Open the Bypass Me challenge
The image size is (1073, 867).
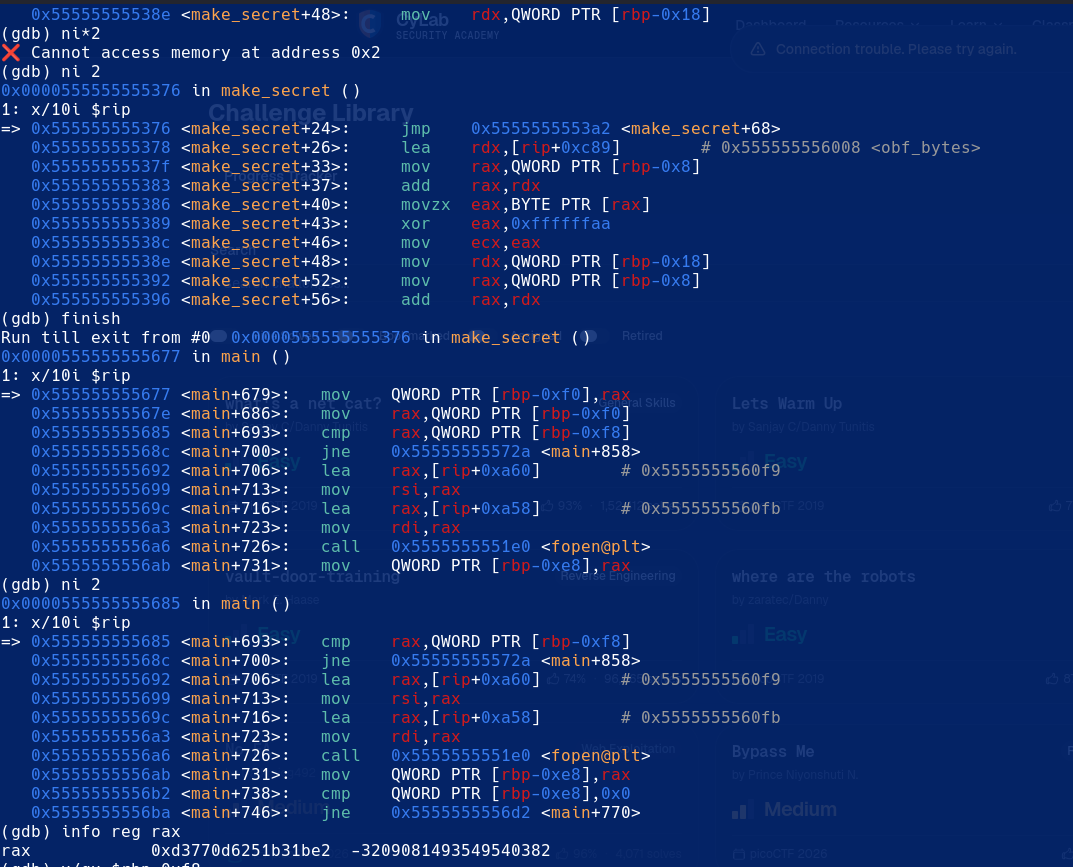(x=773, y=751)
